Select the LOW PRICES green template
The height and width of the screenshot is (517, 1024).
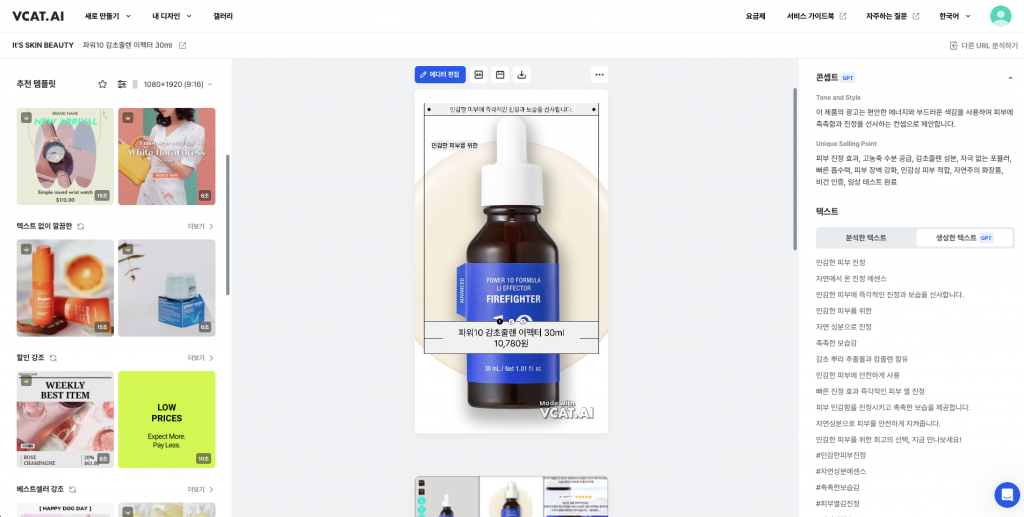167,420
